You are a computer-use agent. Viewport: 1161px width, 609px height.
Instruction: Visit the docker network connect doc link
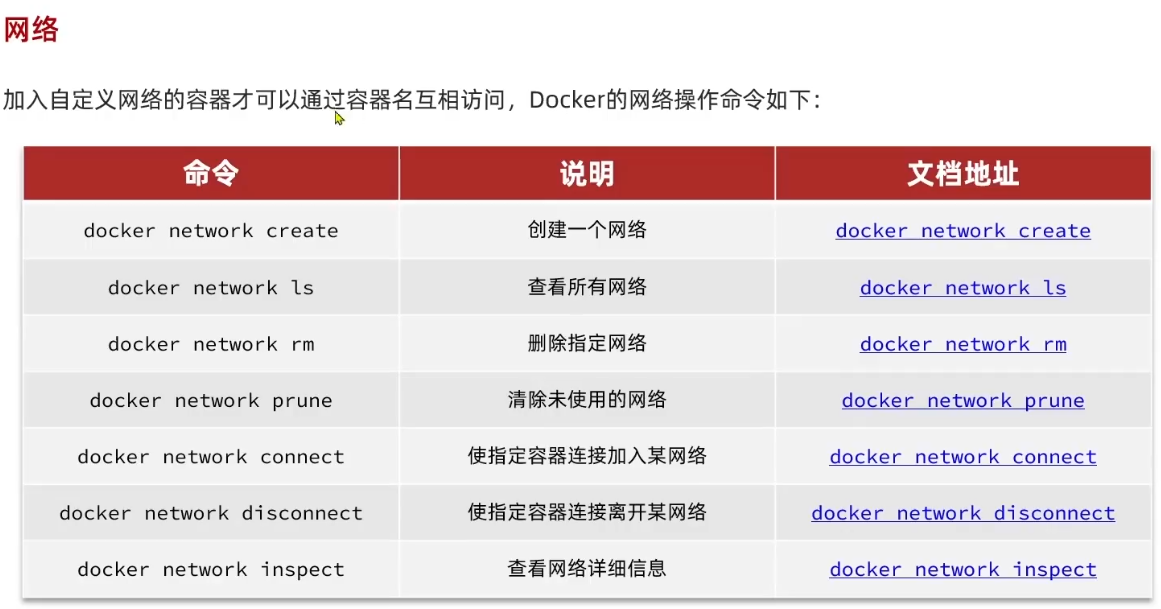point(962,457)
